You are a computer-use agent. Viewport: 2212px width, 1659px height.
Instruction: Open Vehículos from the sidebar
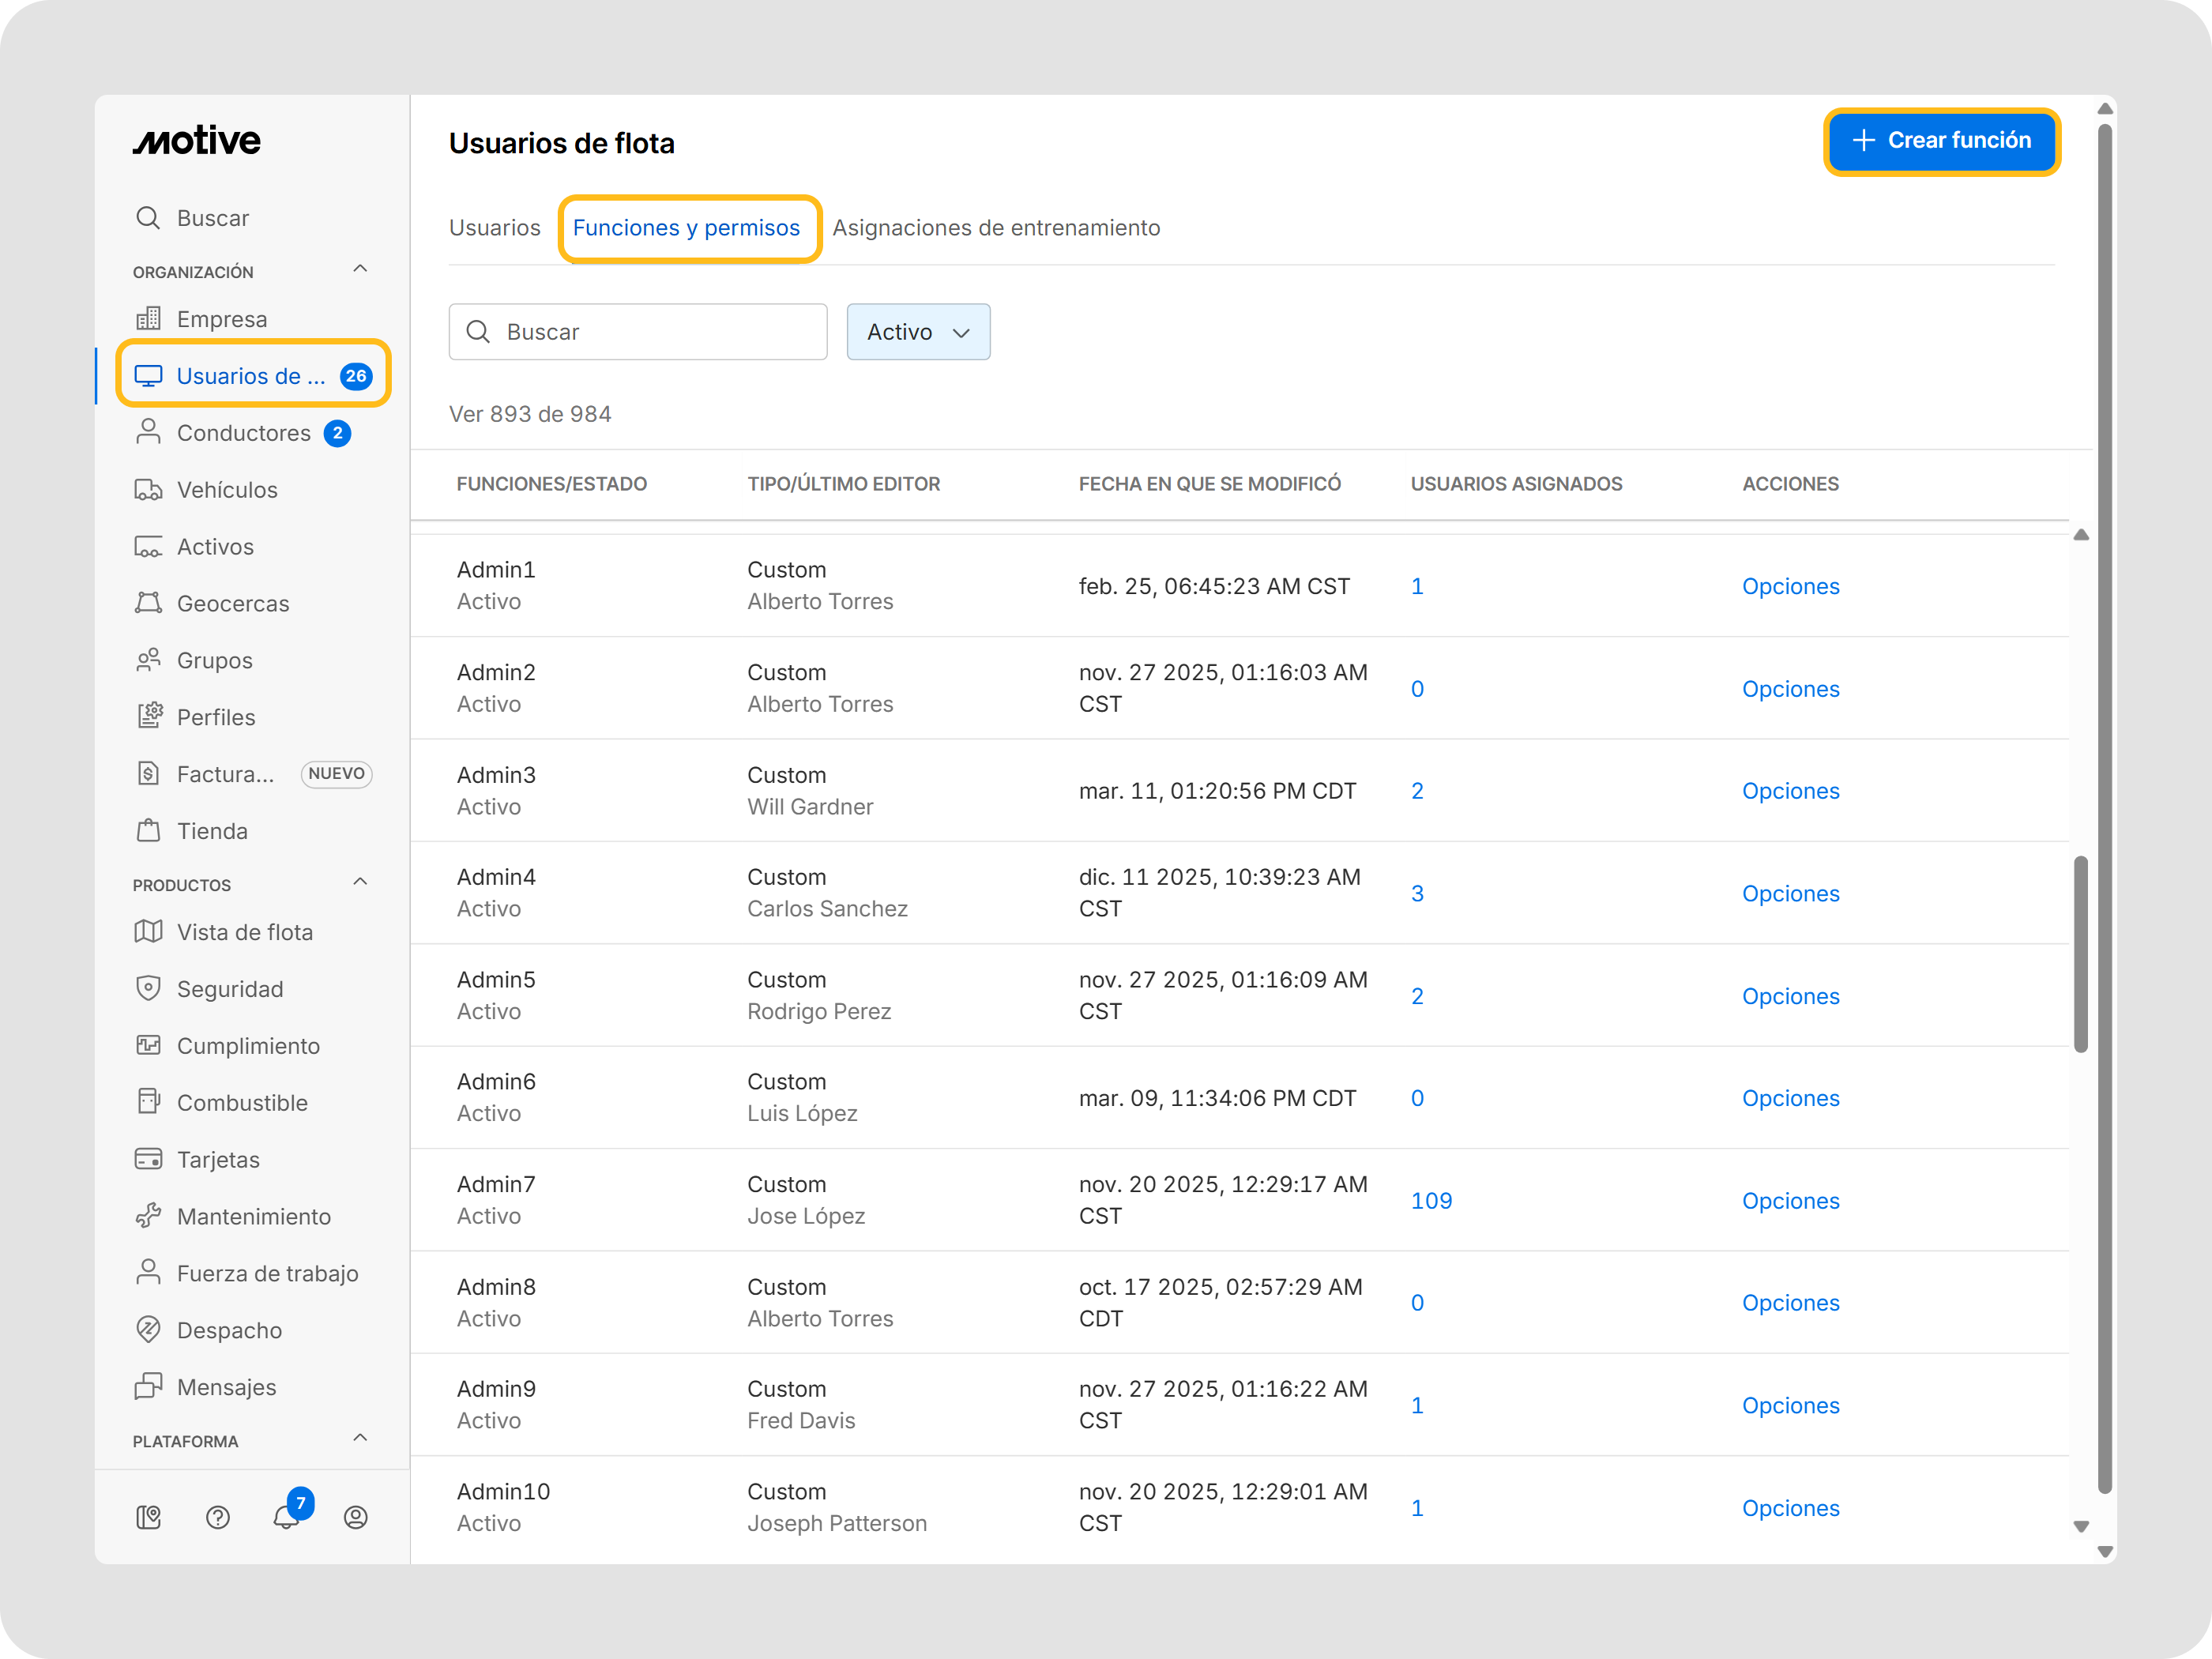(227, 490)
